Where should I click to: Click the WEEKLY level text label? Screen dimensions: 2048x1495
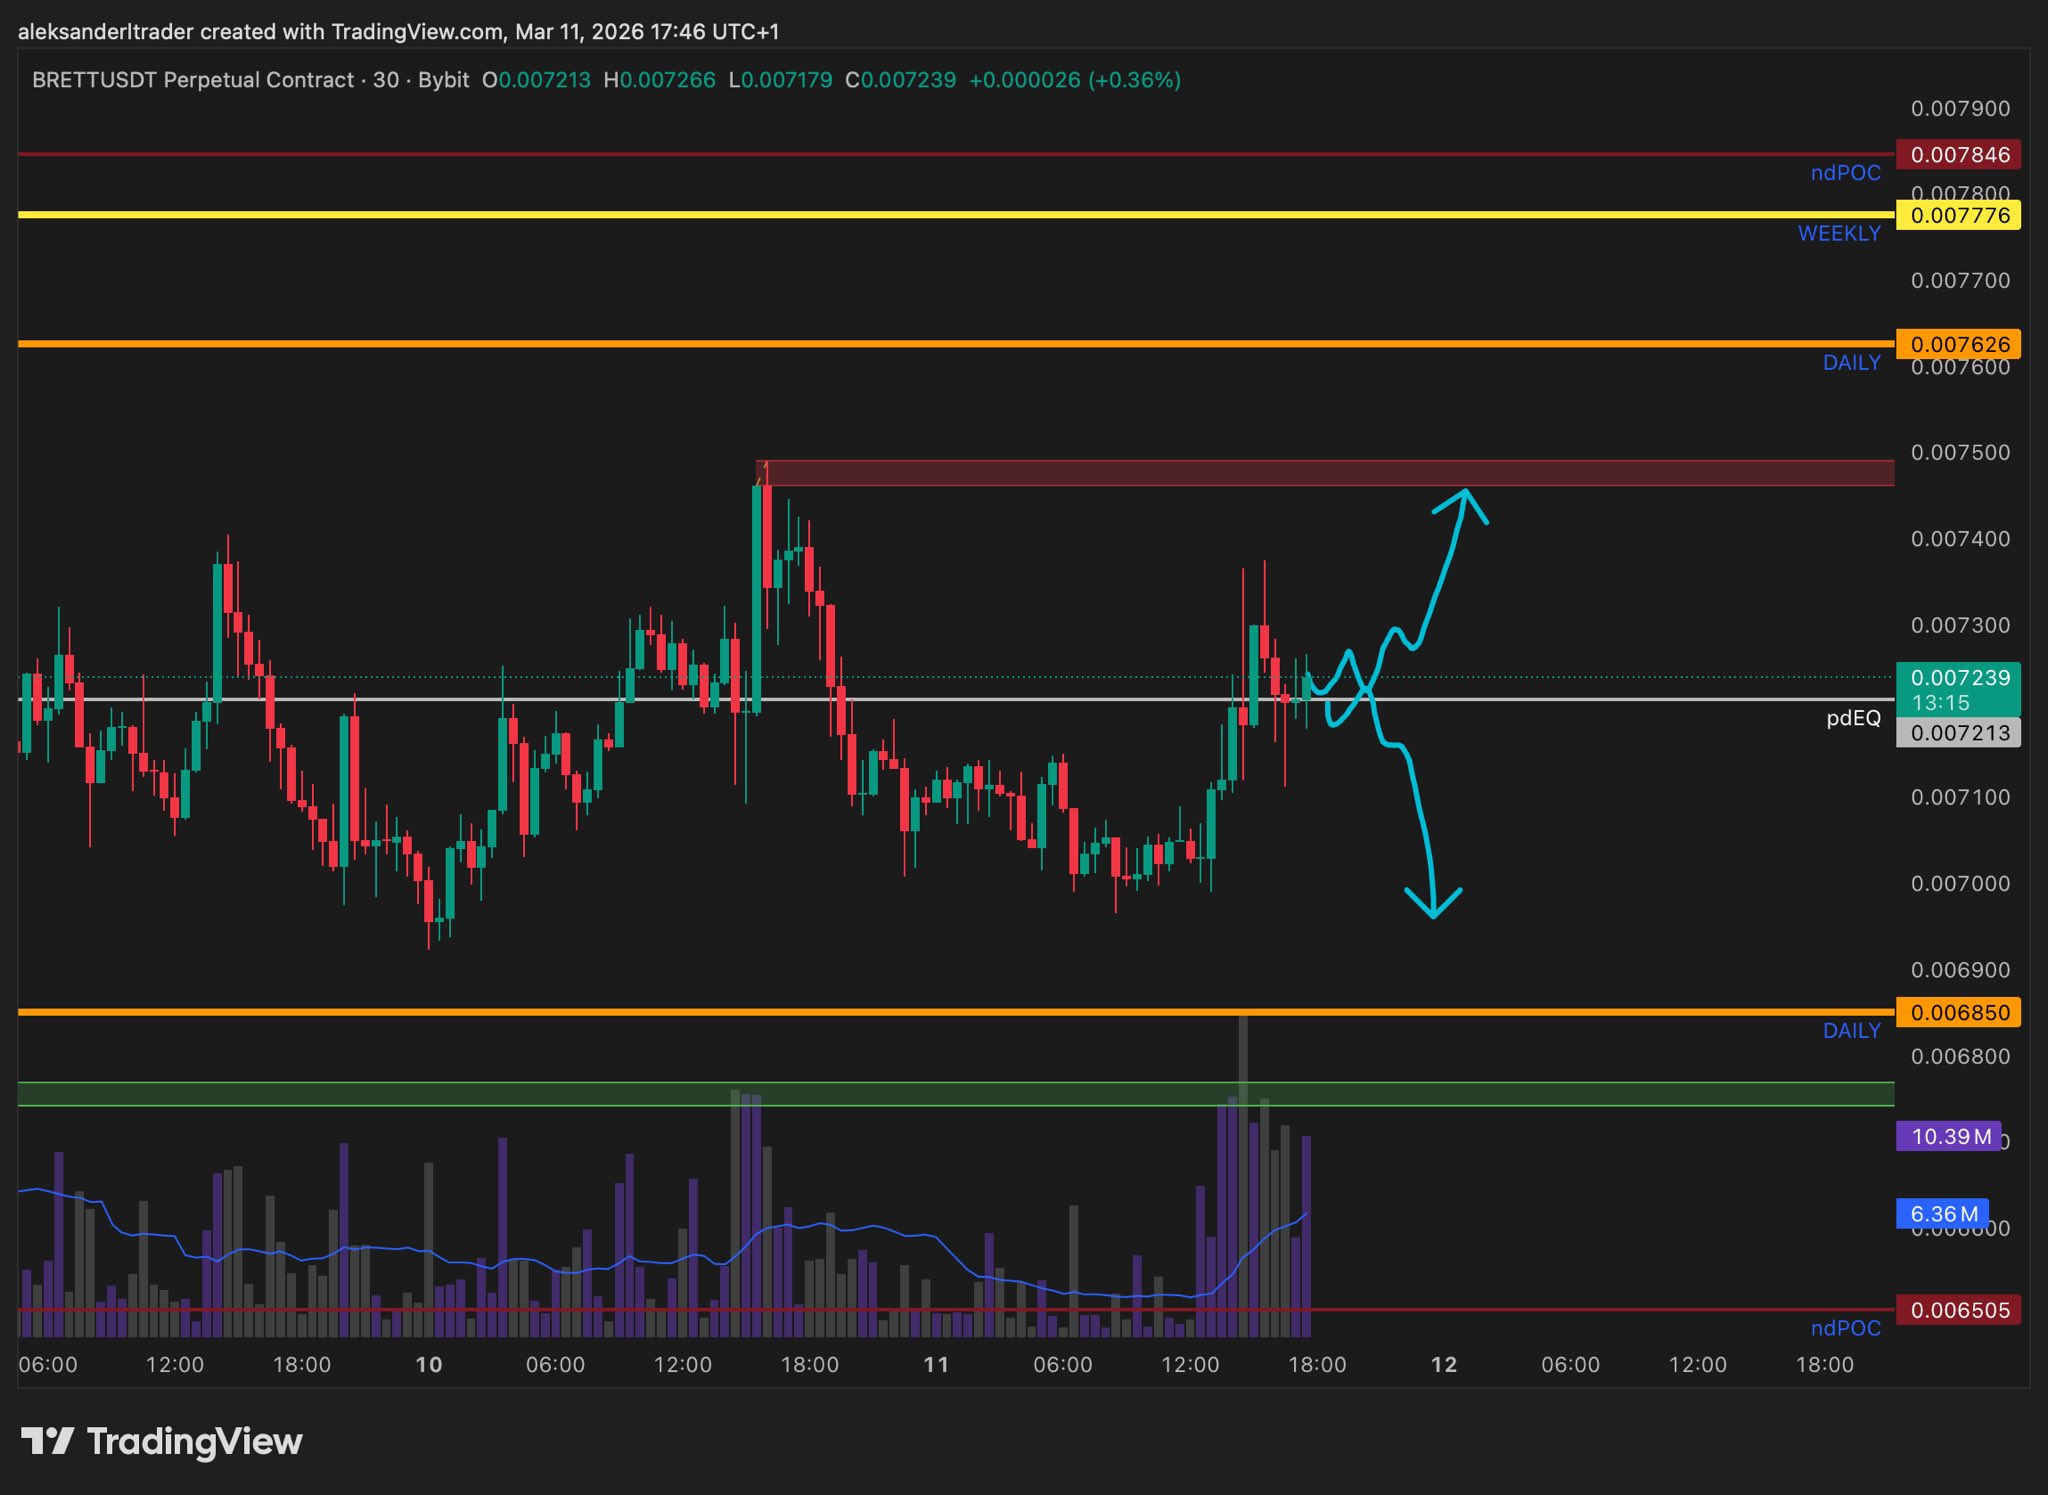pos(1838,233)
